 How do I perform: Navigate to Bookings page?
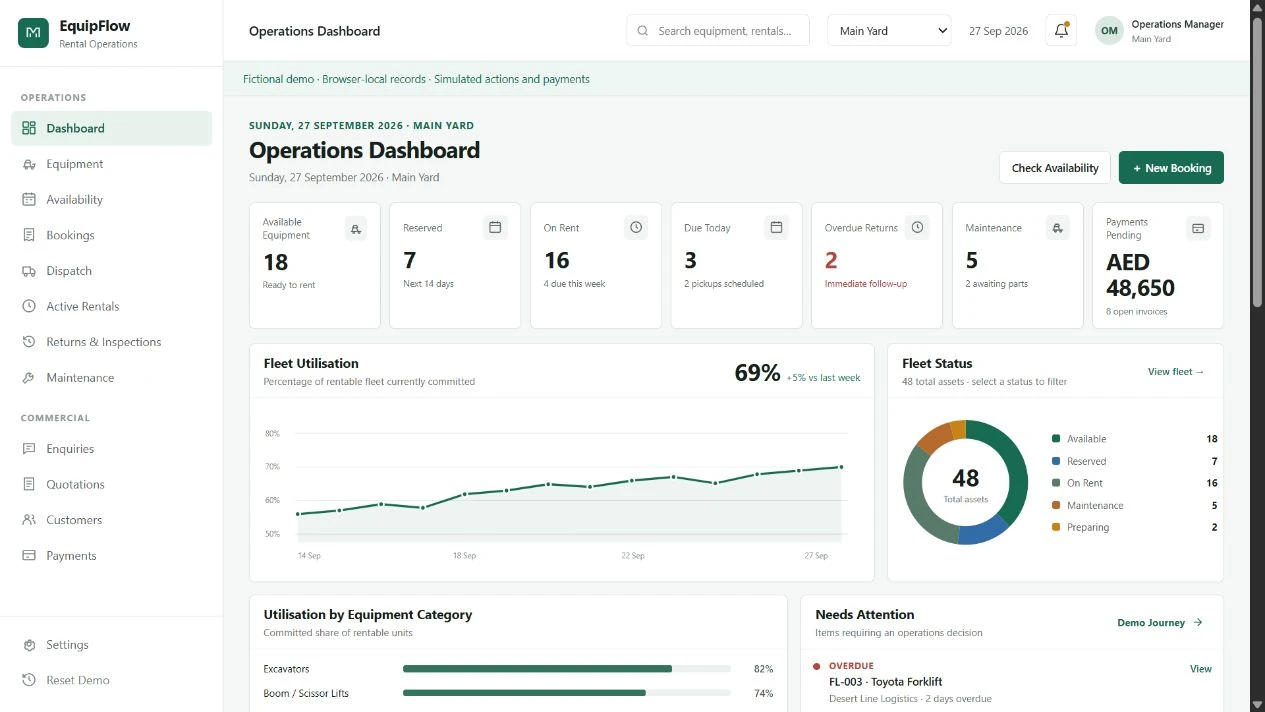pos(112,235)
